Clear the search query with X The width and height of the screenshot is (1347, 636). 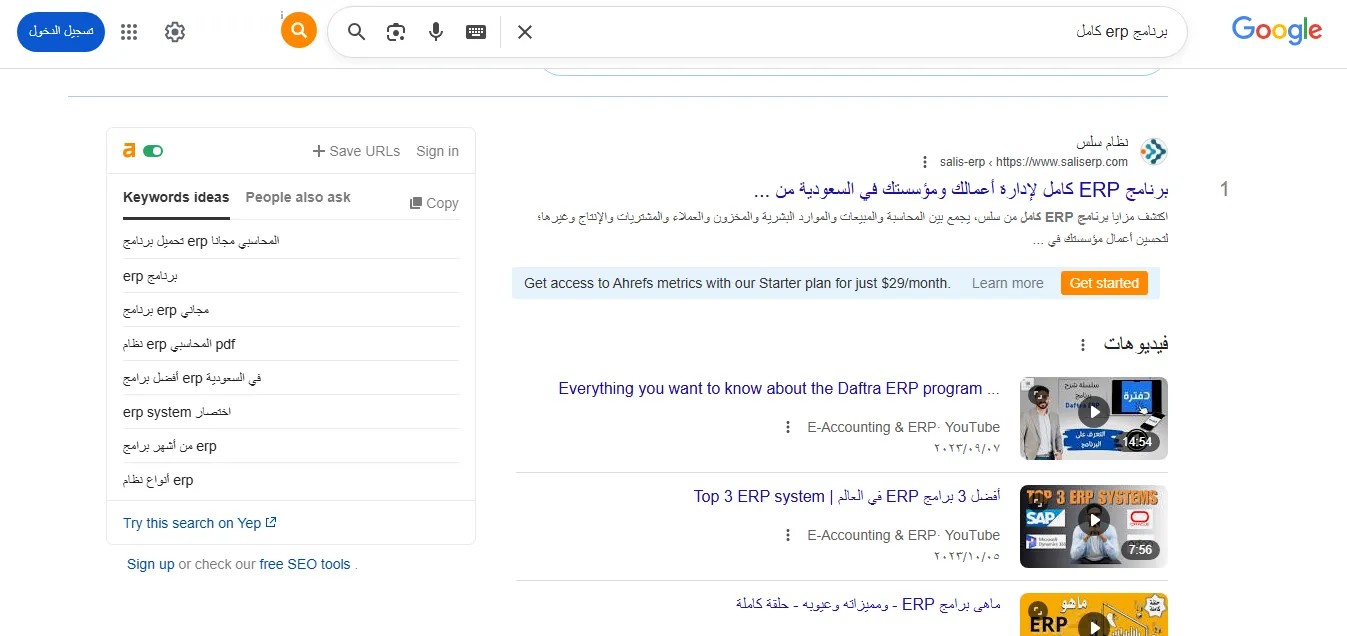tap(525, 32)
